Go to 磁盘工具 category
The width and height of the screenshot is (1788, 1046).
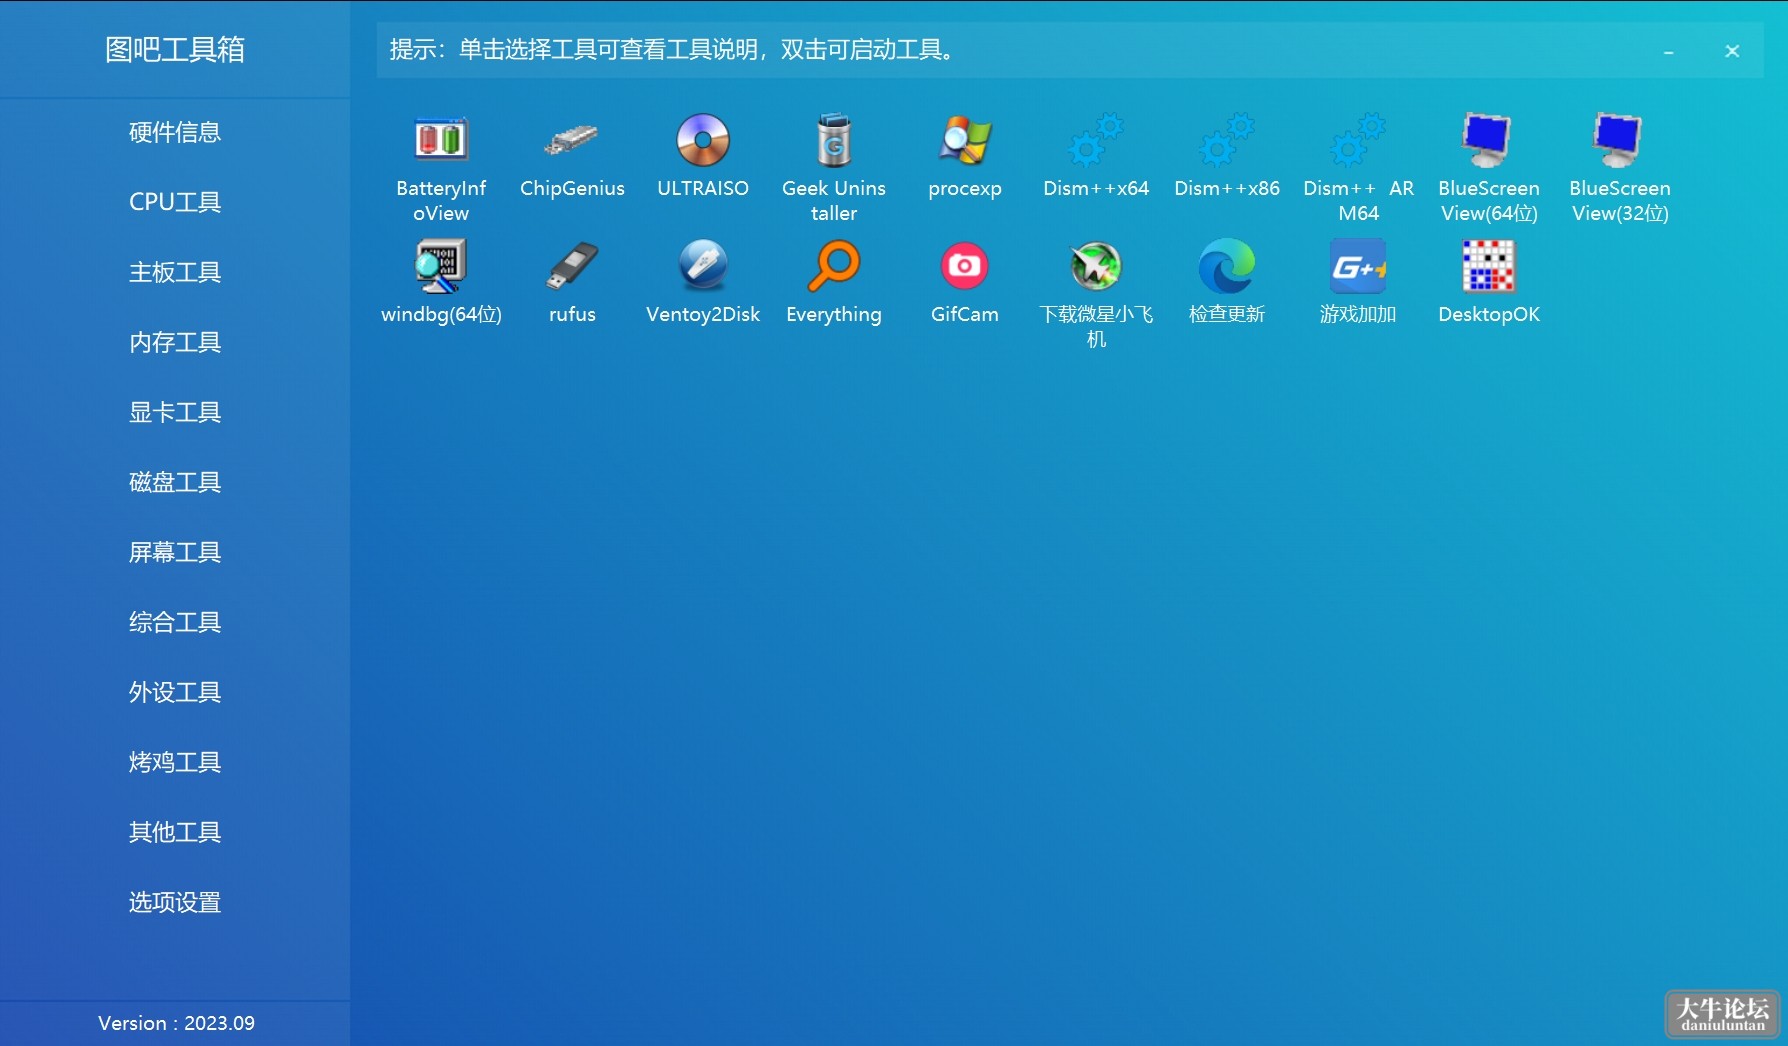[x=175, y=482]
